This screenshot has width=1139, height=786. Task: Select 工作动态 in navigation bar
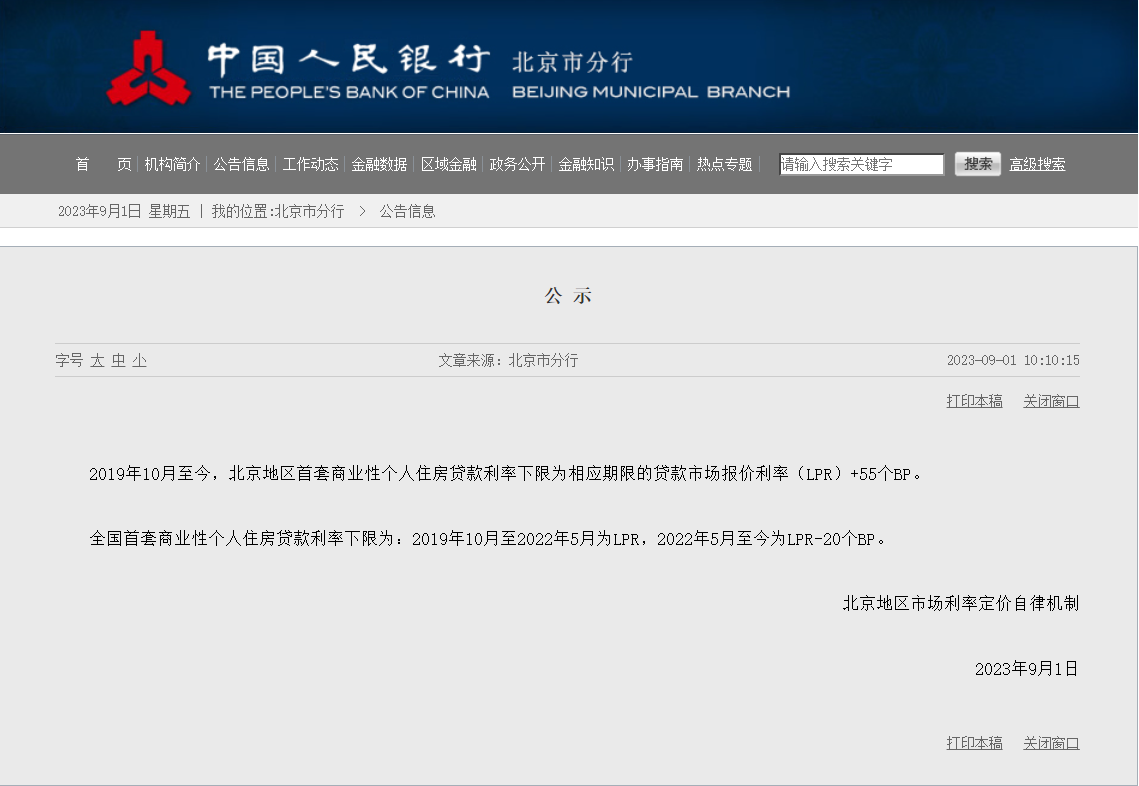tap(310, 164)
